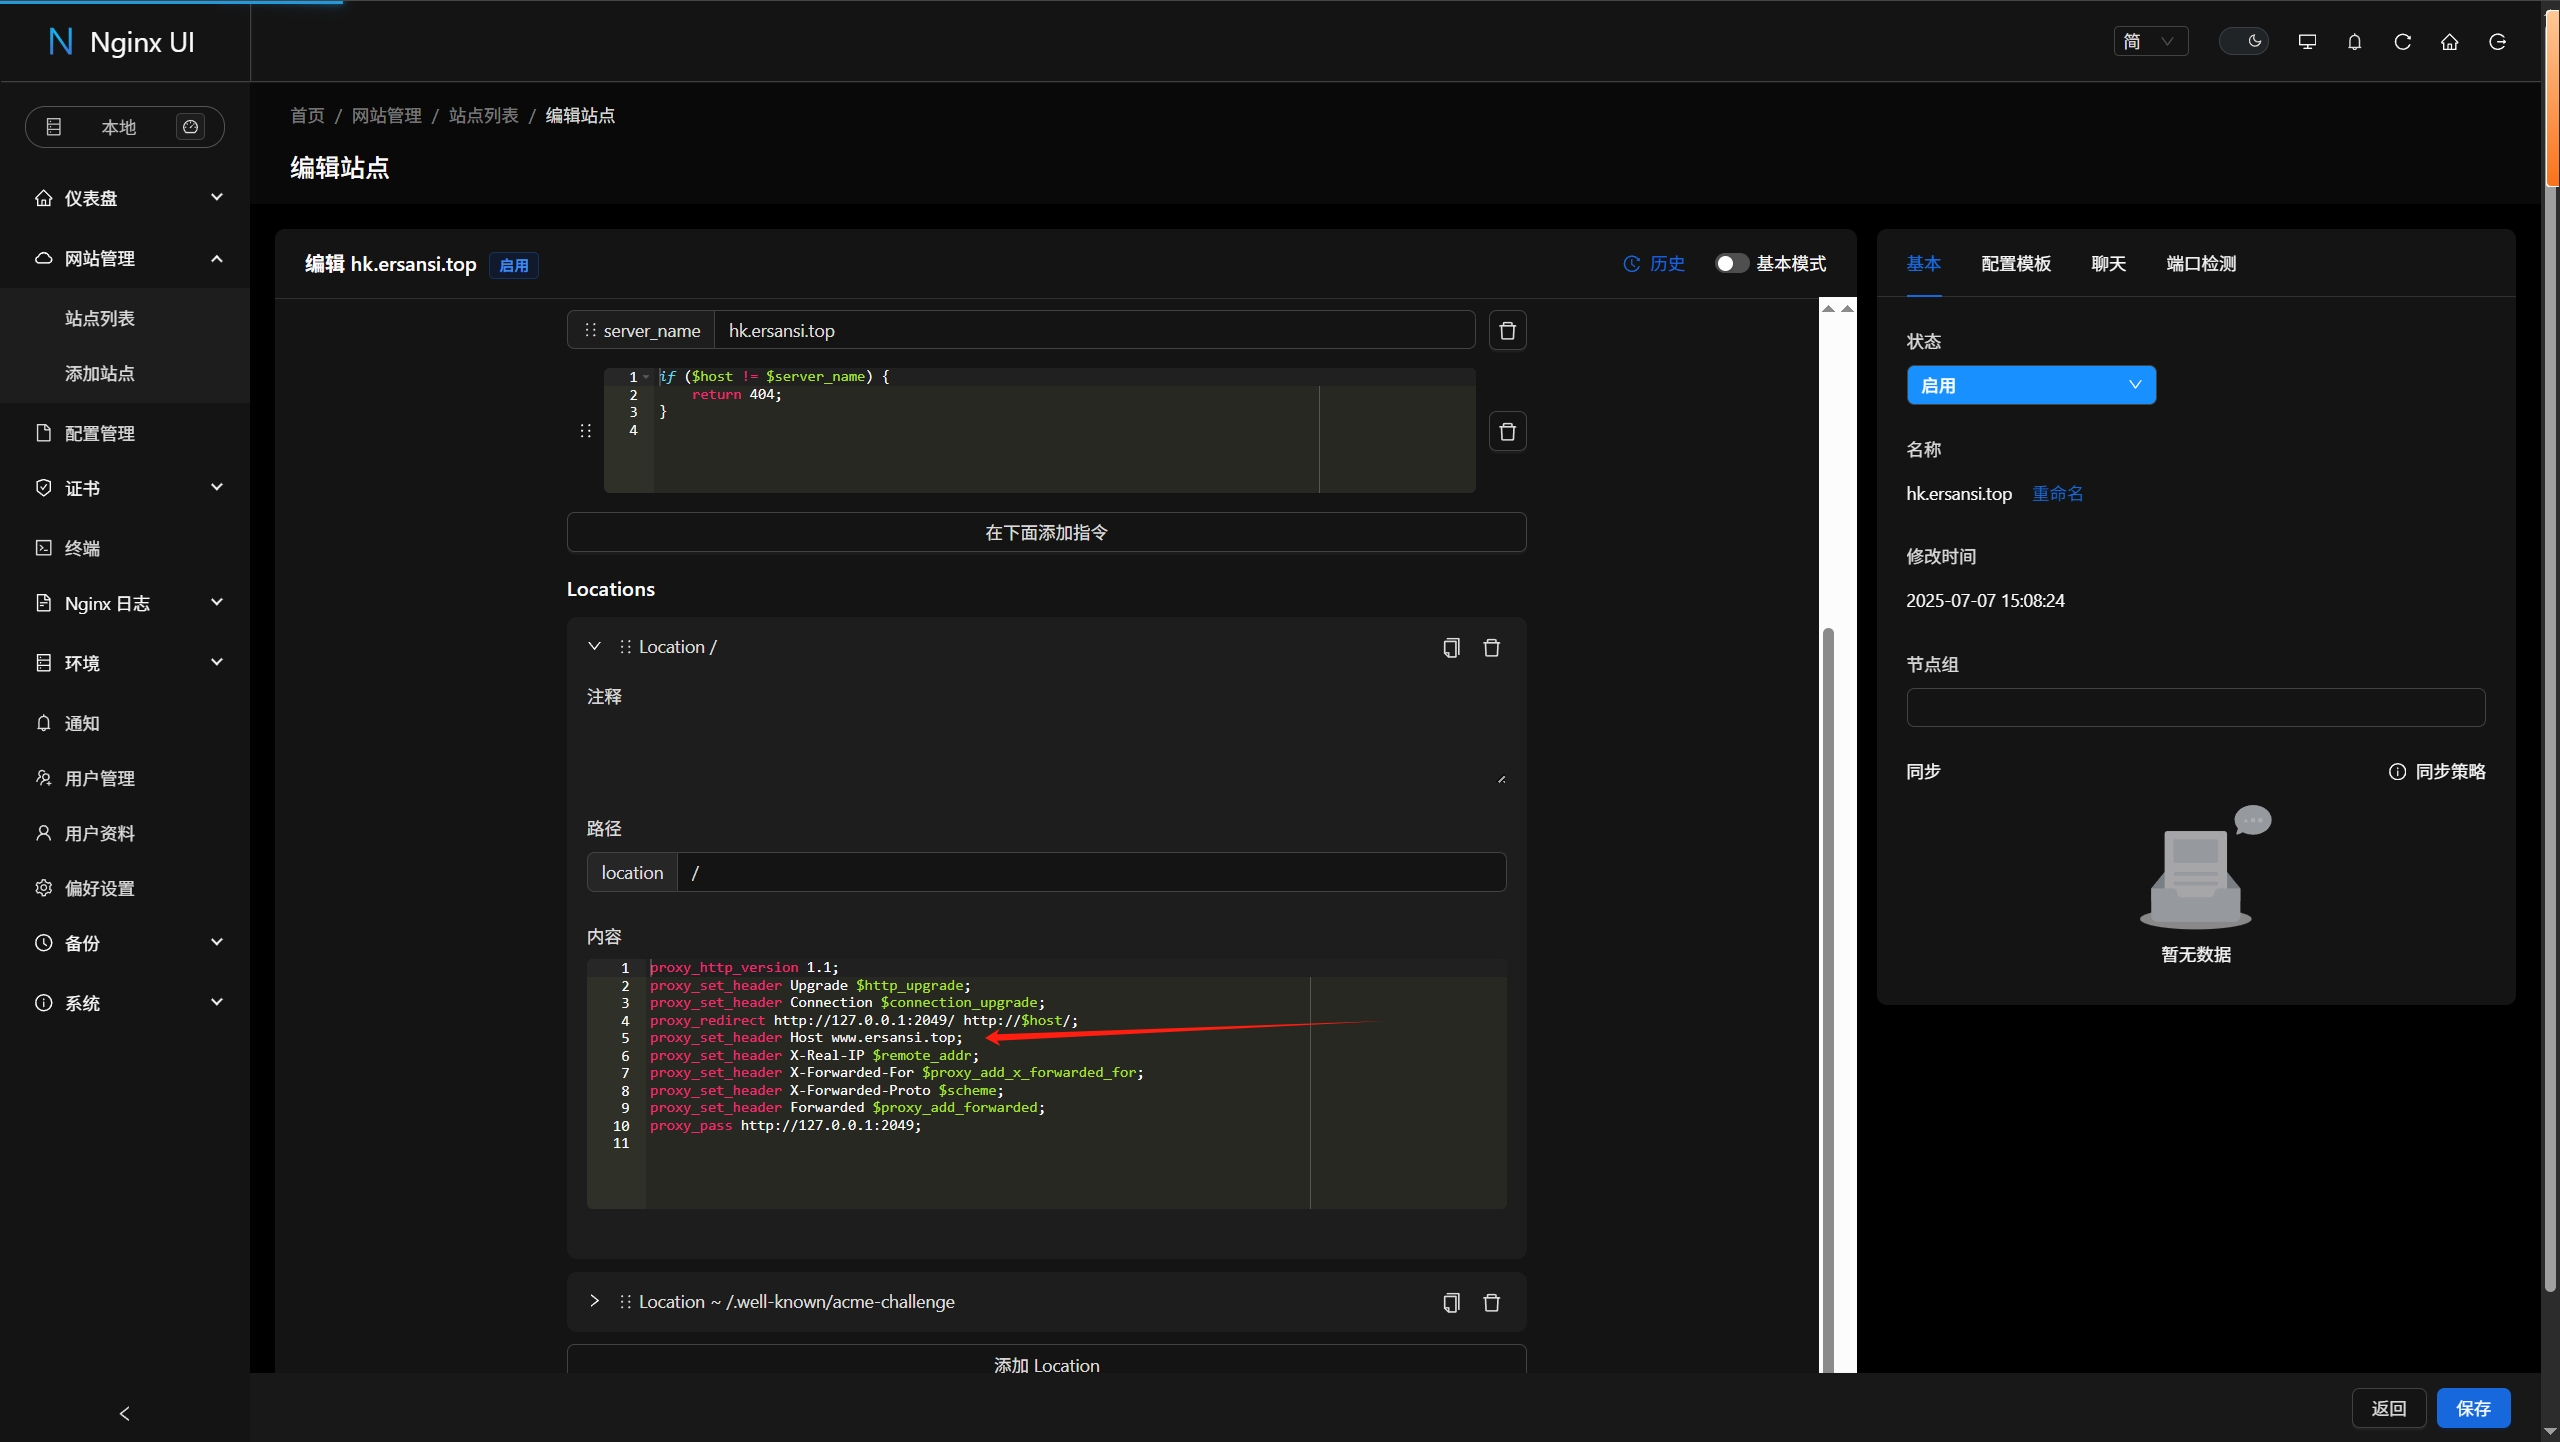
Task: Click the 启用 status tag
Action: click(x=513, y=265)
